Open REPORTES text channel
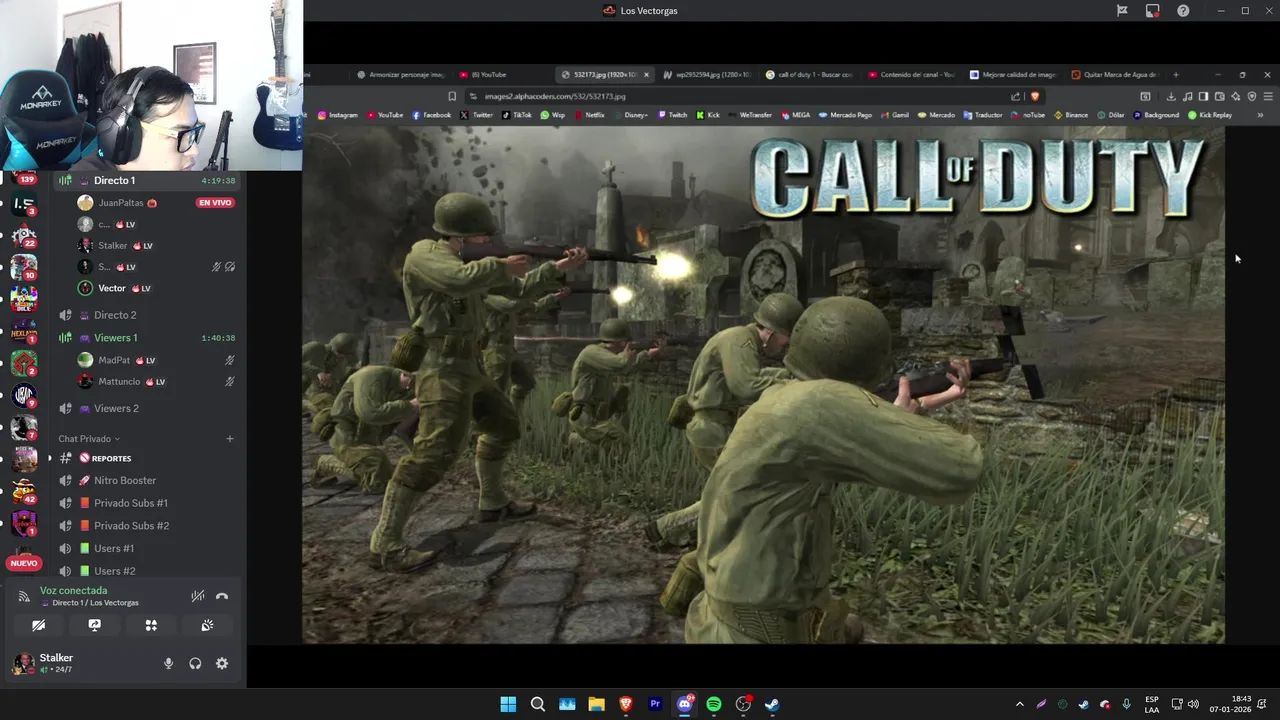The image size is (1280, 720). [147, 458]
